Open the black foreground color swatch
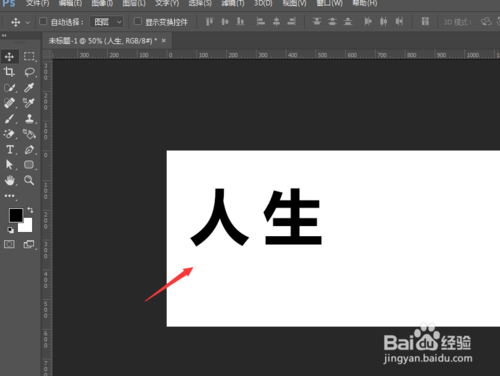Viewport: 500px width, 376px height. click(16, 215)
